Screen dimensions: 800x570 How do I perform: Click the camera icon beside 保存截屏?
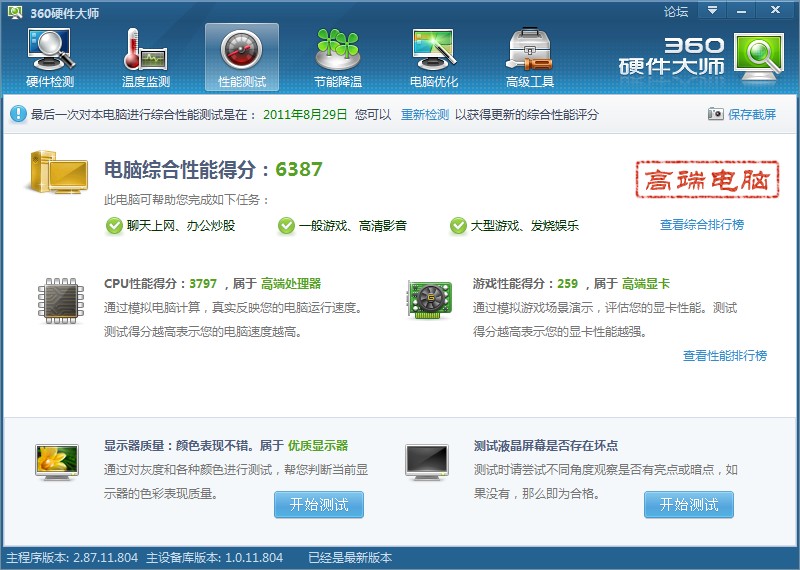tap(715, 114)
